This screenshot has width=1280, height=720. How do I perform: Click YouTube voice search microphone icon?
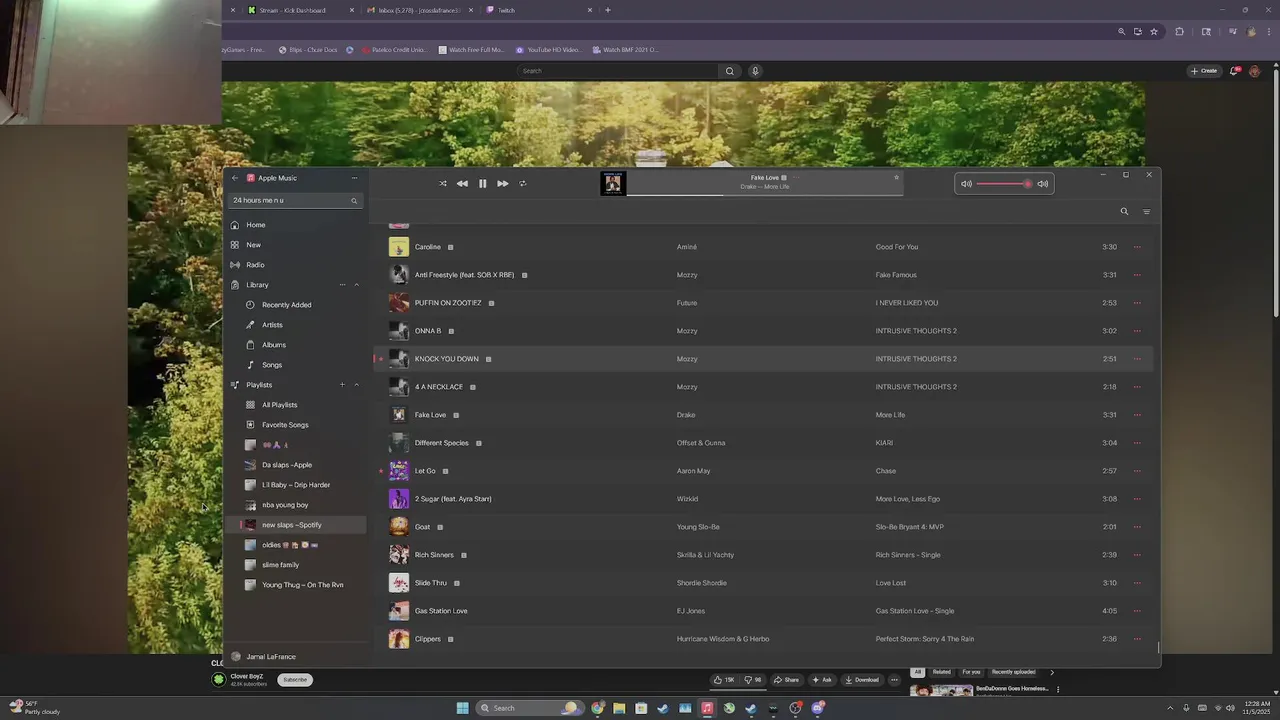click(x=755, y=71)
